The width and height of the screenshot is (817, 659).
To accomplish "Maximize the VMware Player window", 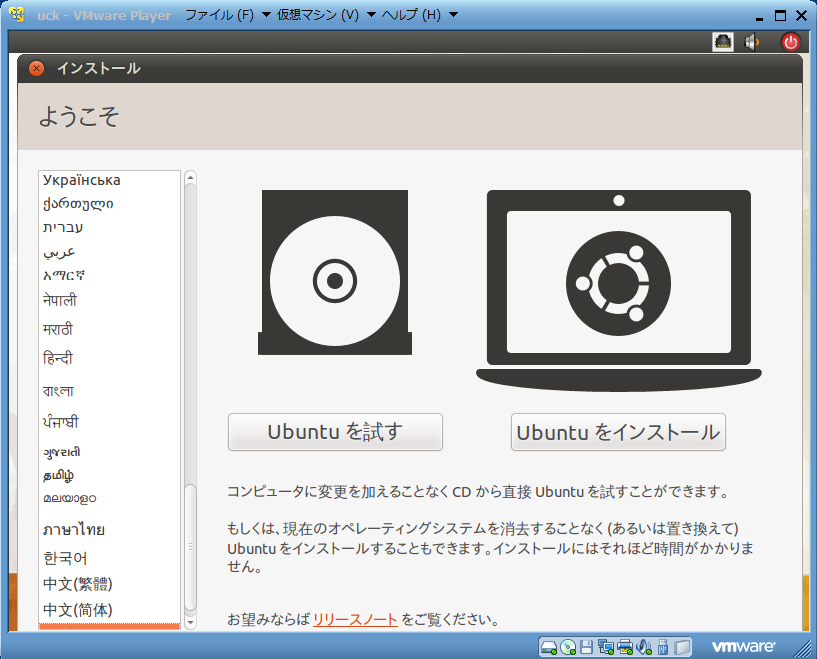I will tap(780, 16).
